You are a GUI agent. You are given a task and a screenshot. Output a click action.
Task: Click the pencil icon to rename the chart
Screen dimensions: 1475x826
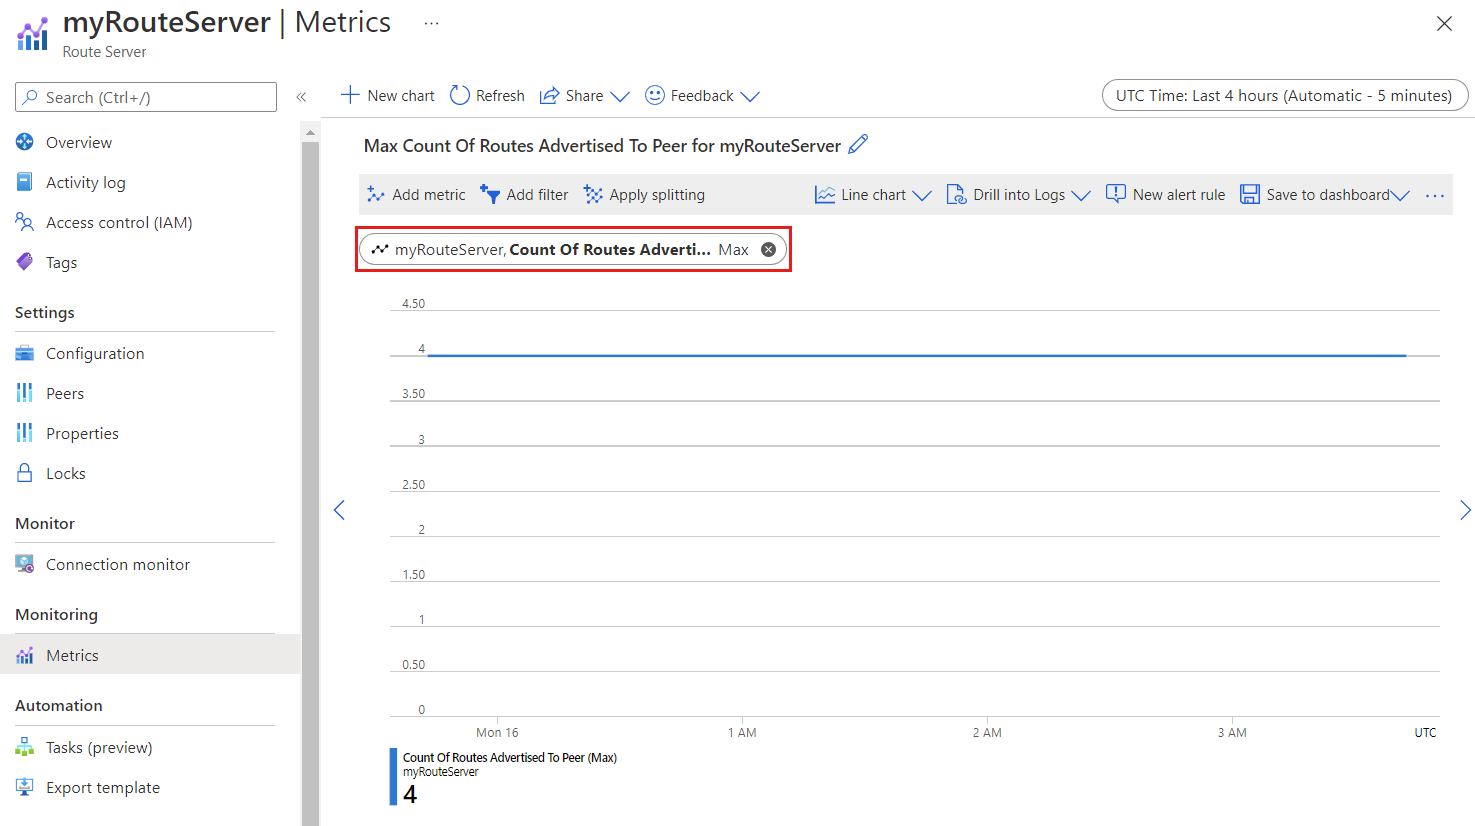tap(857, 145)
